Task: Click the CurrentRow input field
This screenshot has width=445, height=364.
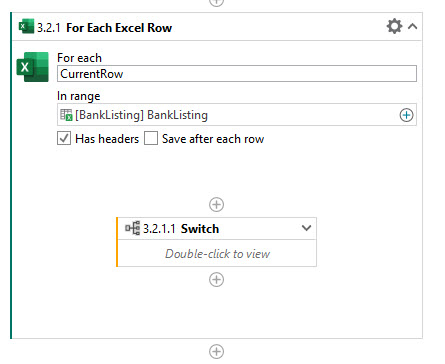Action: pos(237,74)
